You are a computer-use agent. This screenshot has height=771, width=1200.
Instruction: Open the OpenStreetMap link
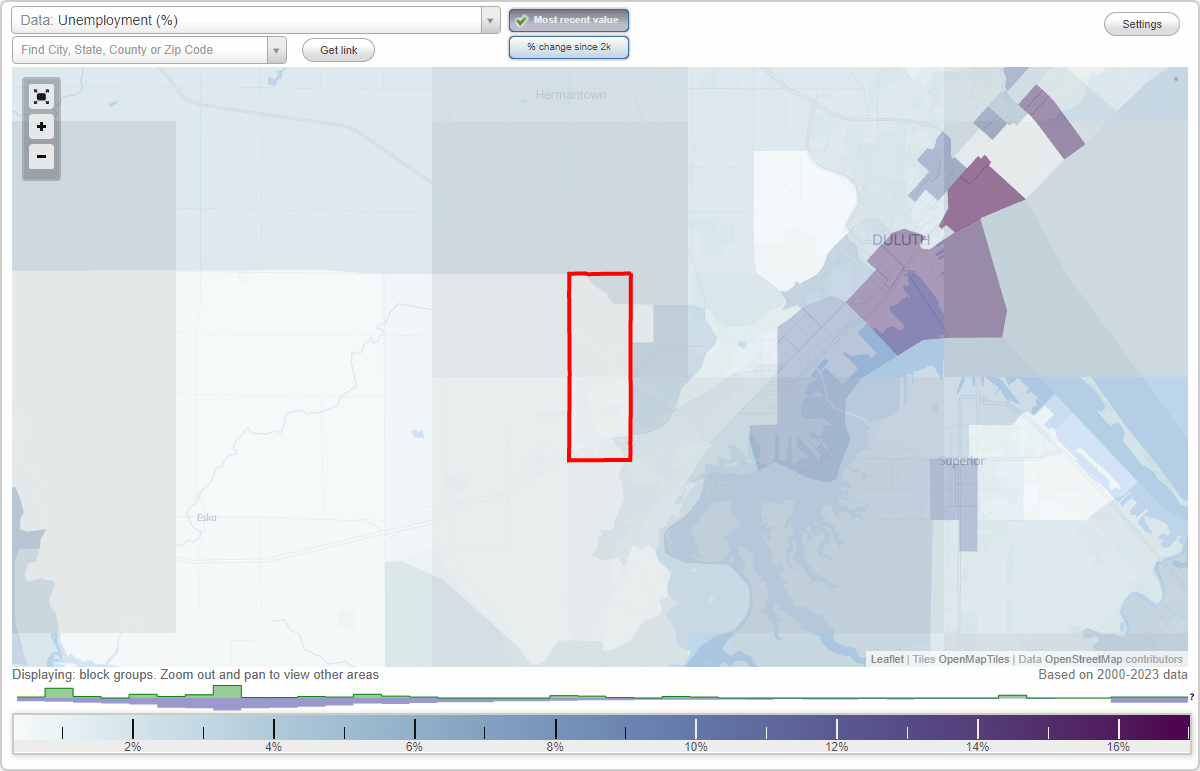coord(1083,659)
